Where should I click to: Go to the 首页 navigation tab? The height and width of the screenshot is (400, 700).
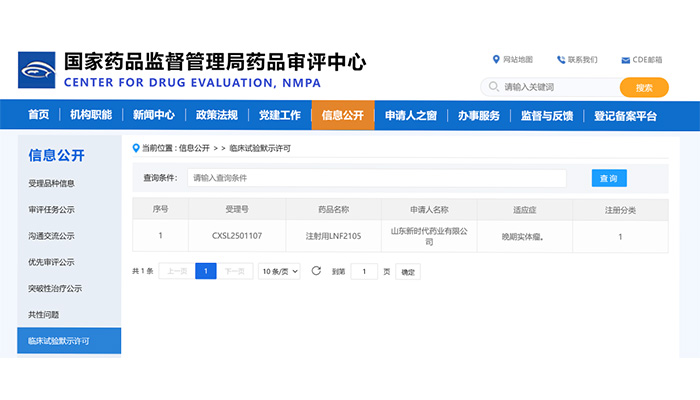[x=38, y=116]
